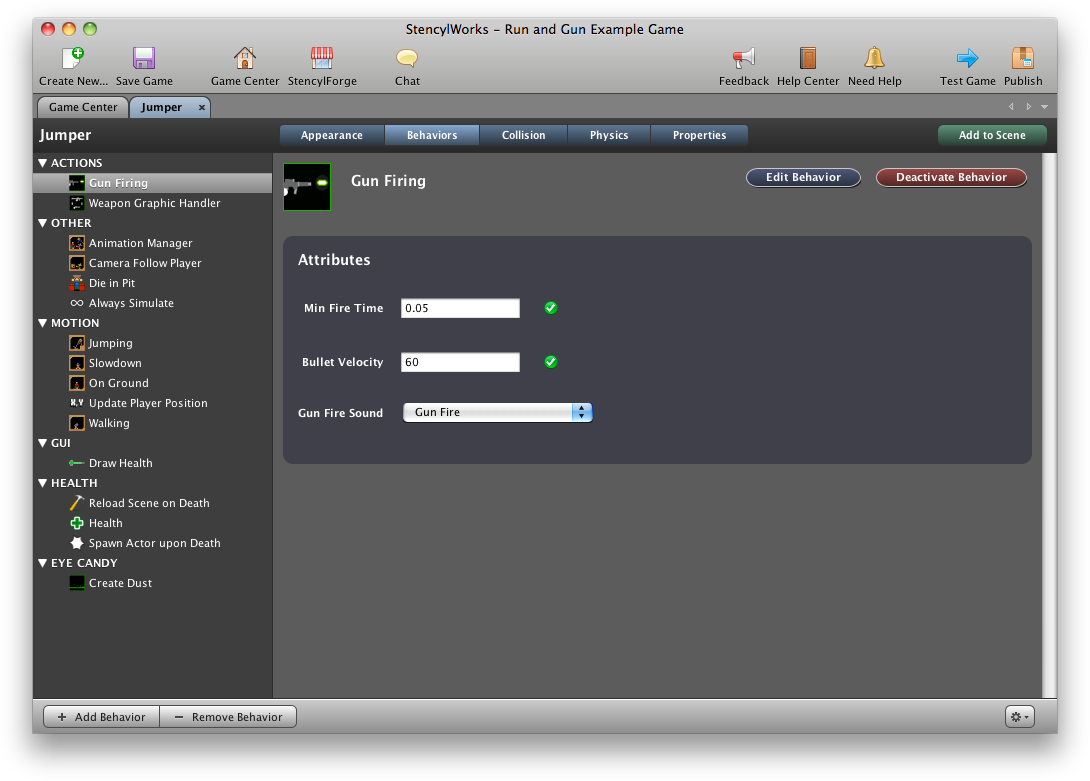The image size is (1090, 781).
Task: Run Test Game arrow icon
Action: tap(967, 59)
